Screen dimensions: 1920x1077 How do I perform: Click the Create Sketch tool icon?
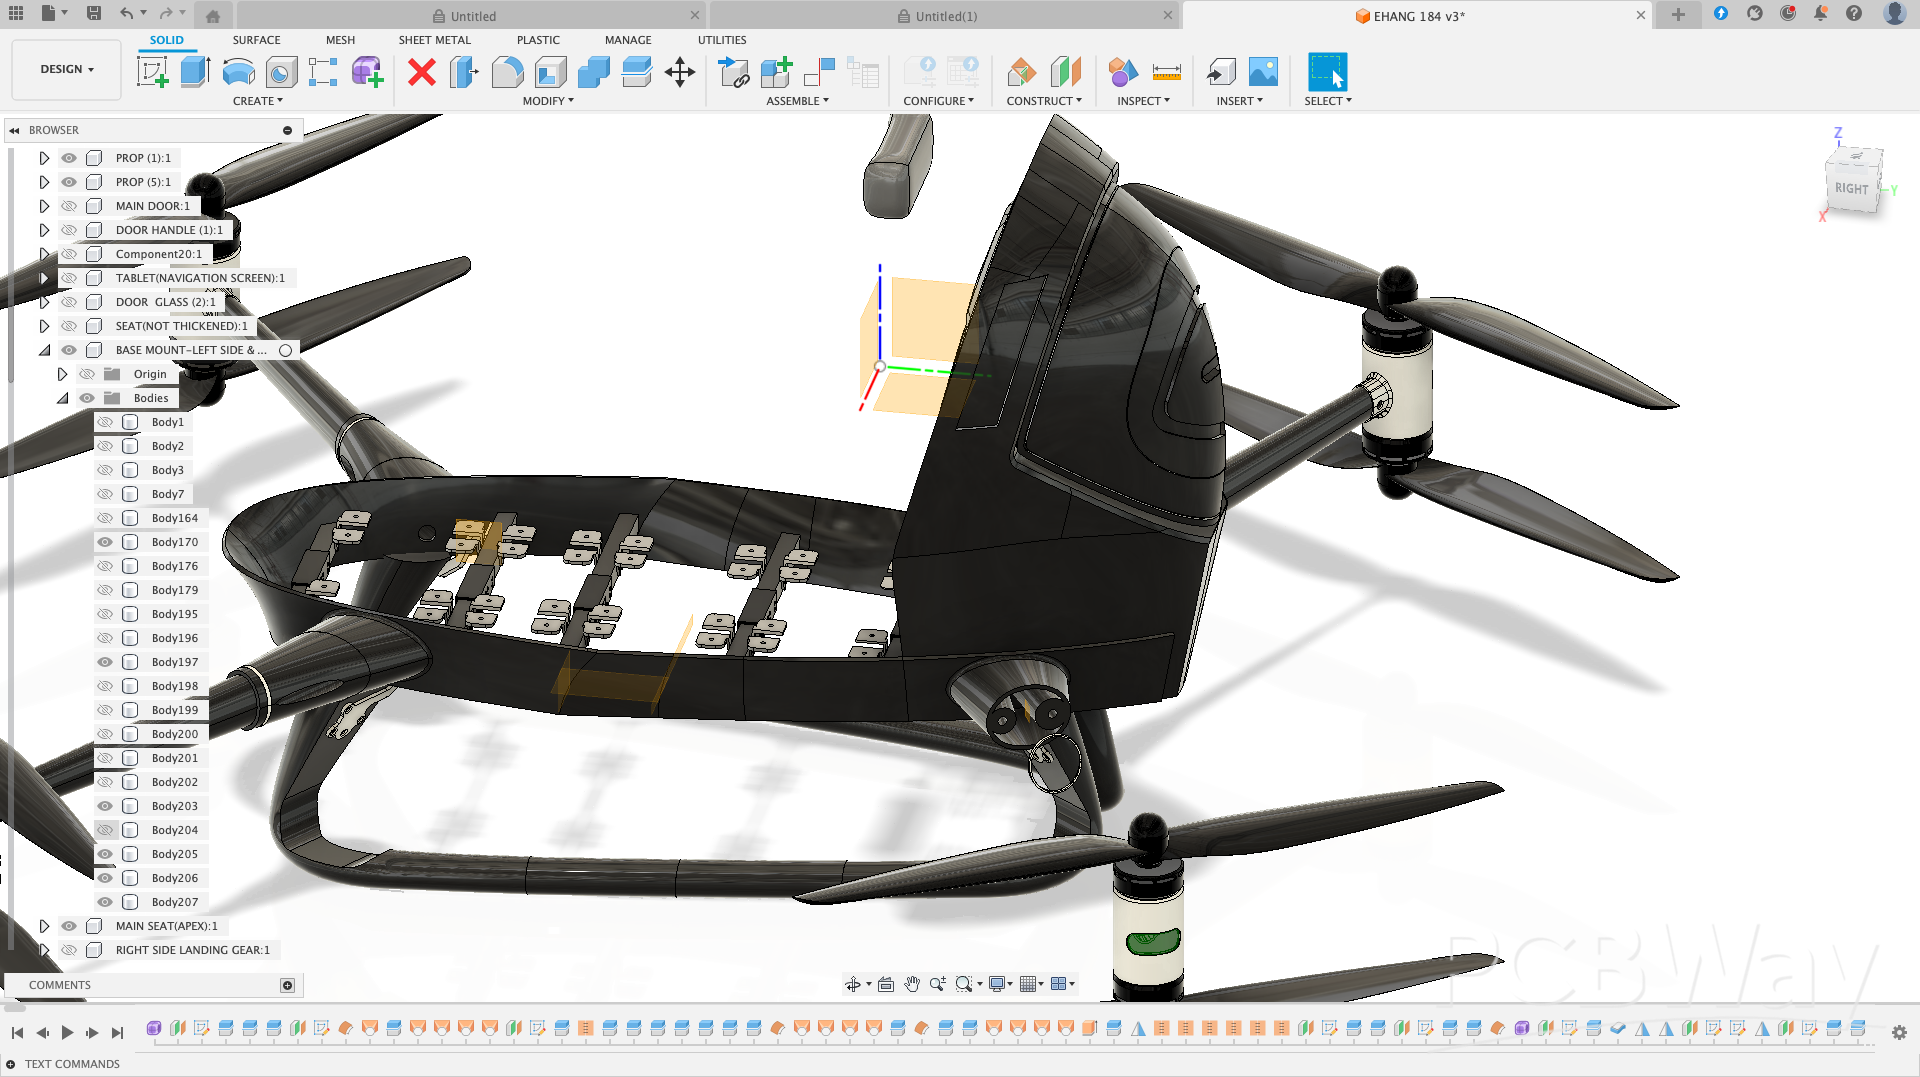[152, 72]
